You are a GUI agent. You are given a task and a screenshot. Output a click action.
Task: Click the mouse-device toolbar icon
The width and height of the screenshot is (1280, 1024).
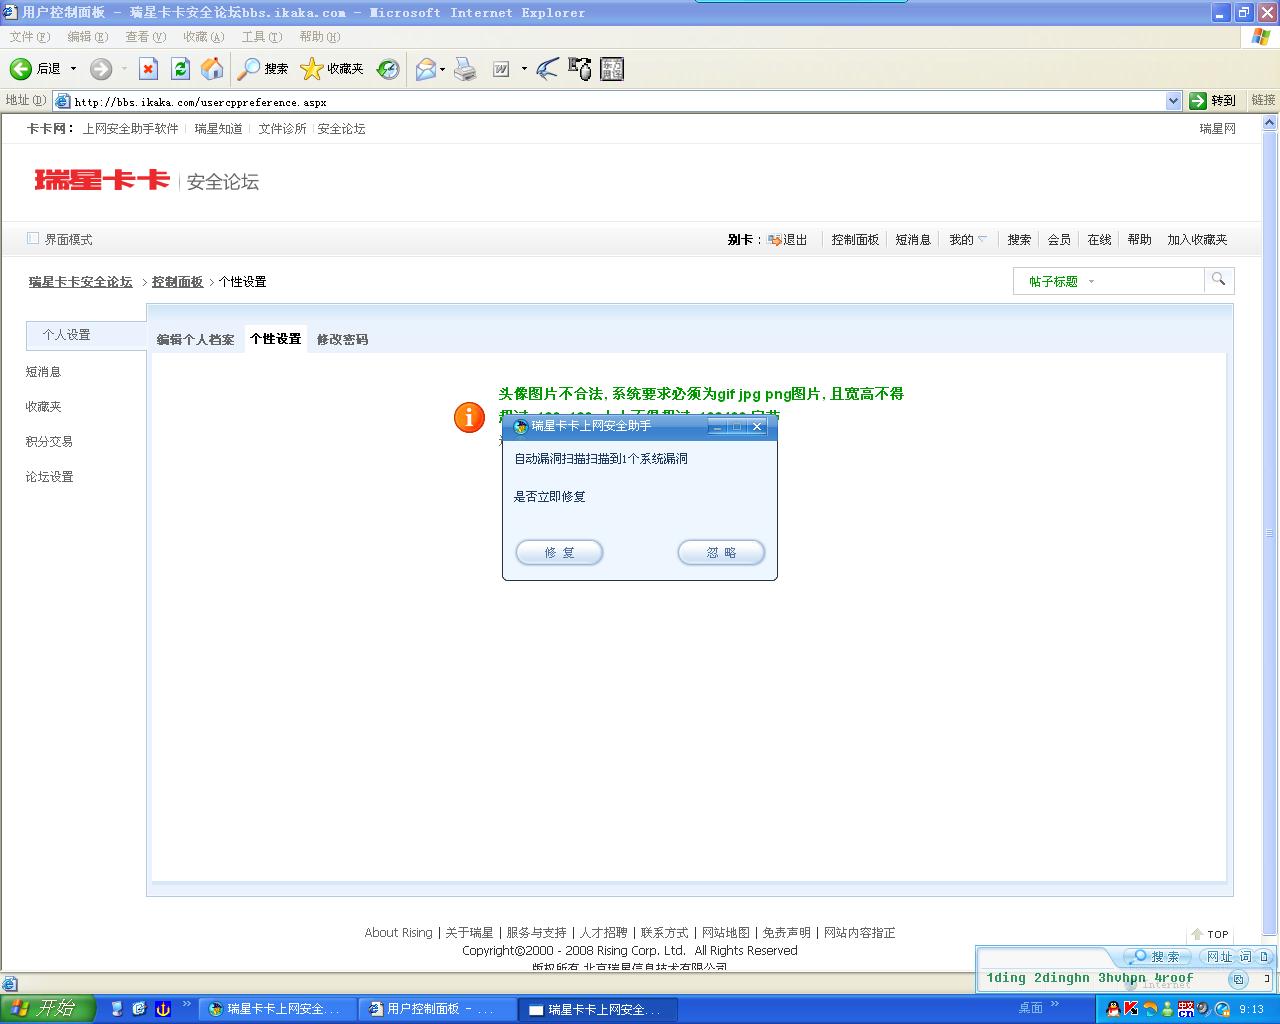pos(580,69)
